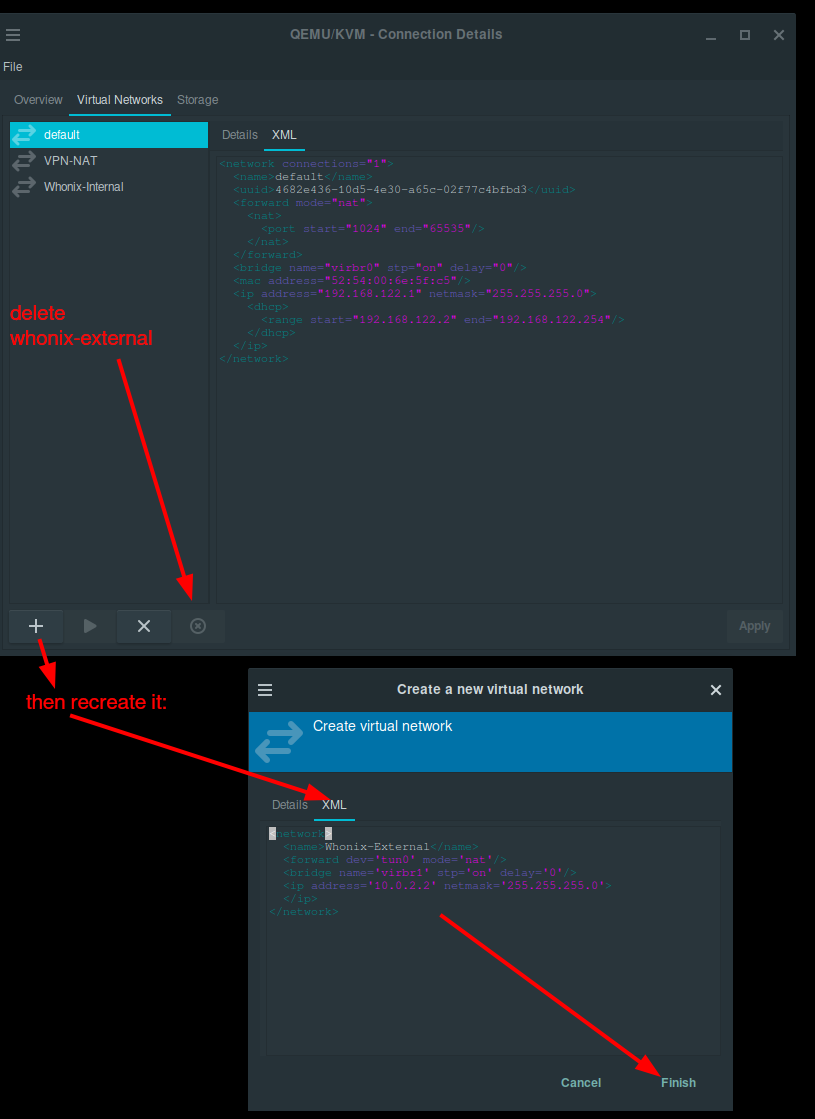Select the VPN-NAT network

[x=109, y=161]
